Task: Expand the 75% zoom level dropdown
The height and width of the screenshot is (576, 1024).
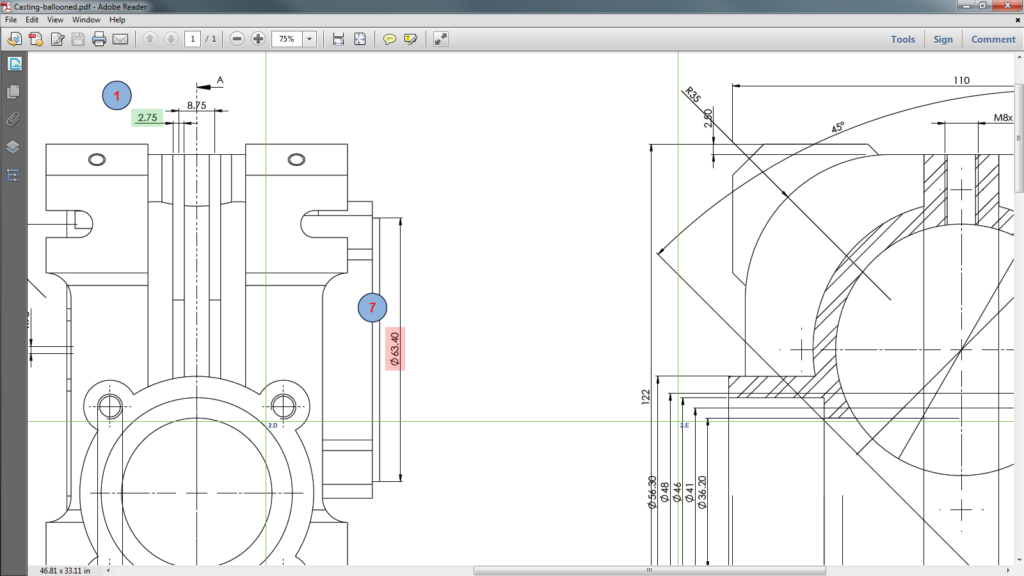Action: click(309, 39)
